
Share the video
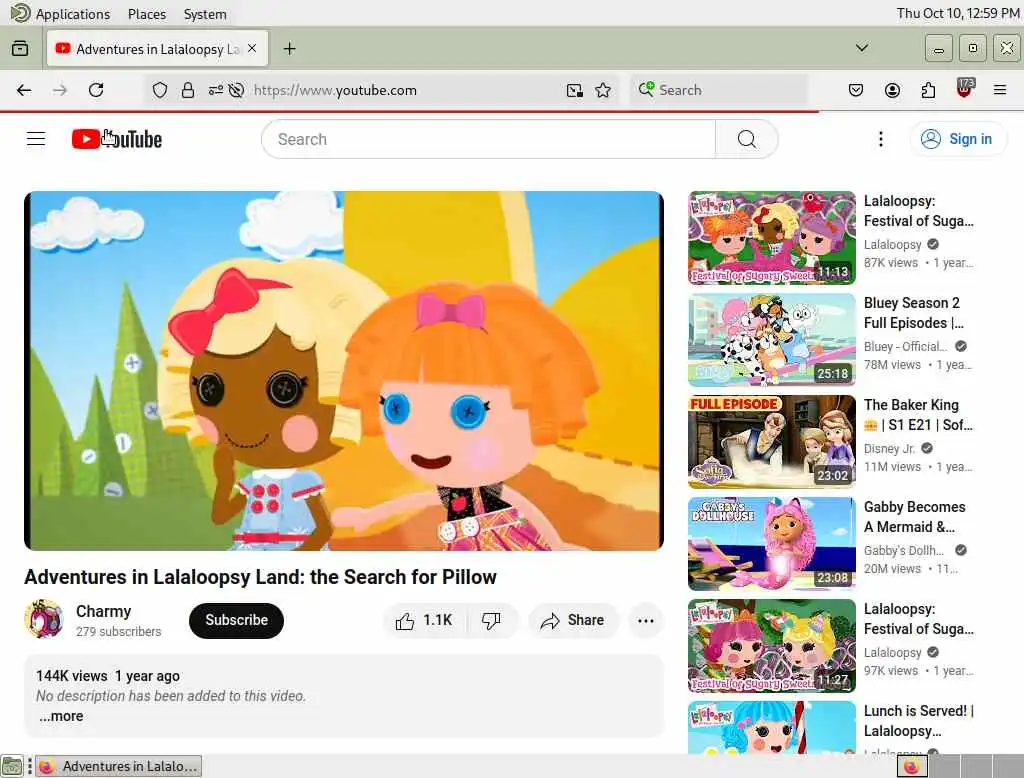point(572,621)
